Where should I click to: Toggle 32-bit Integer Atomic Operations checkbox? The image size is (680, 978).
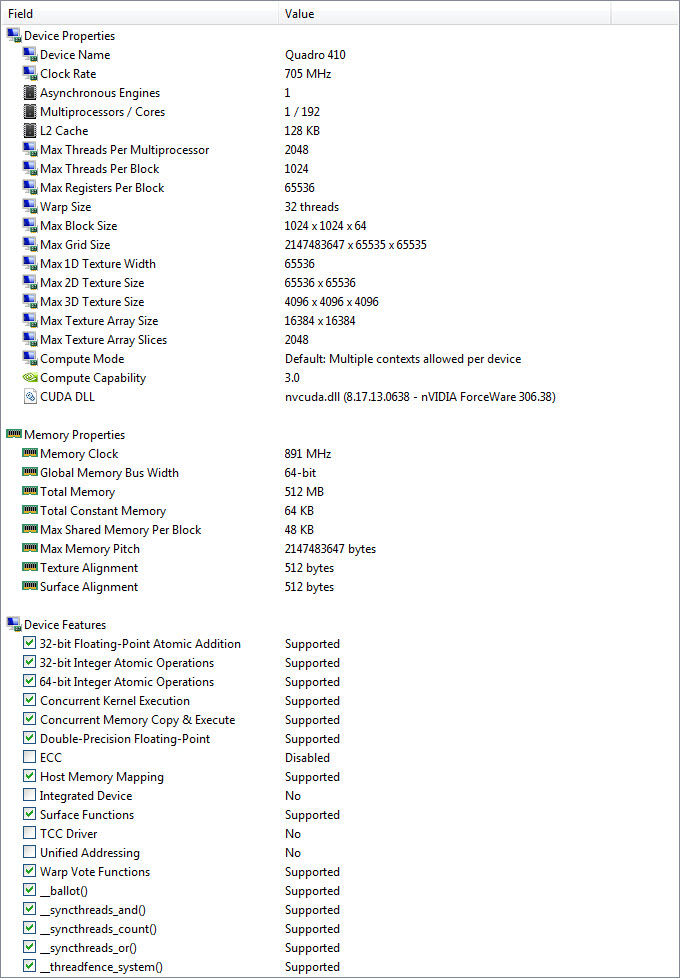(x=29, y=662)
